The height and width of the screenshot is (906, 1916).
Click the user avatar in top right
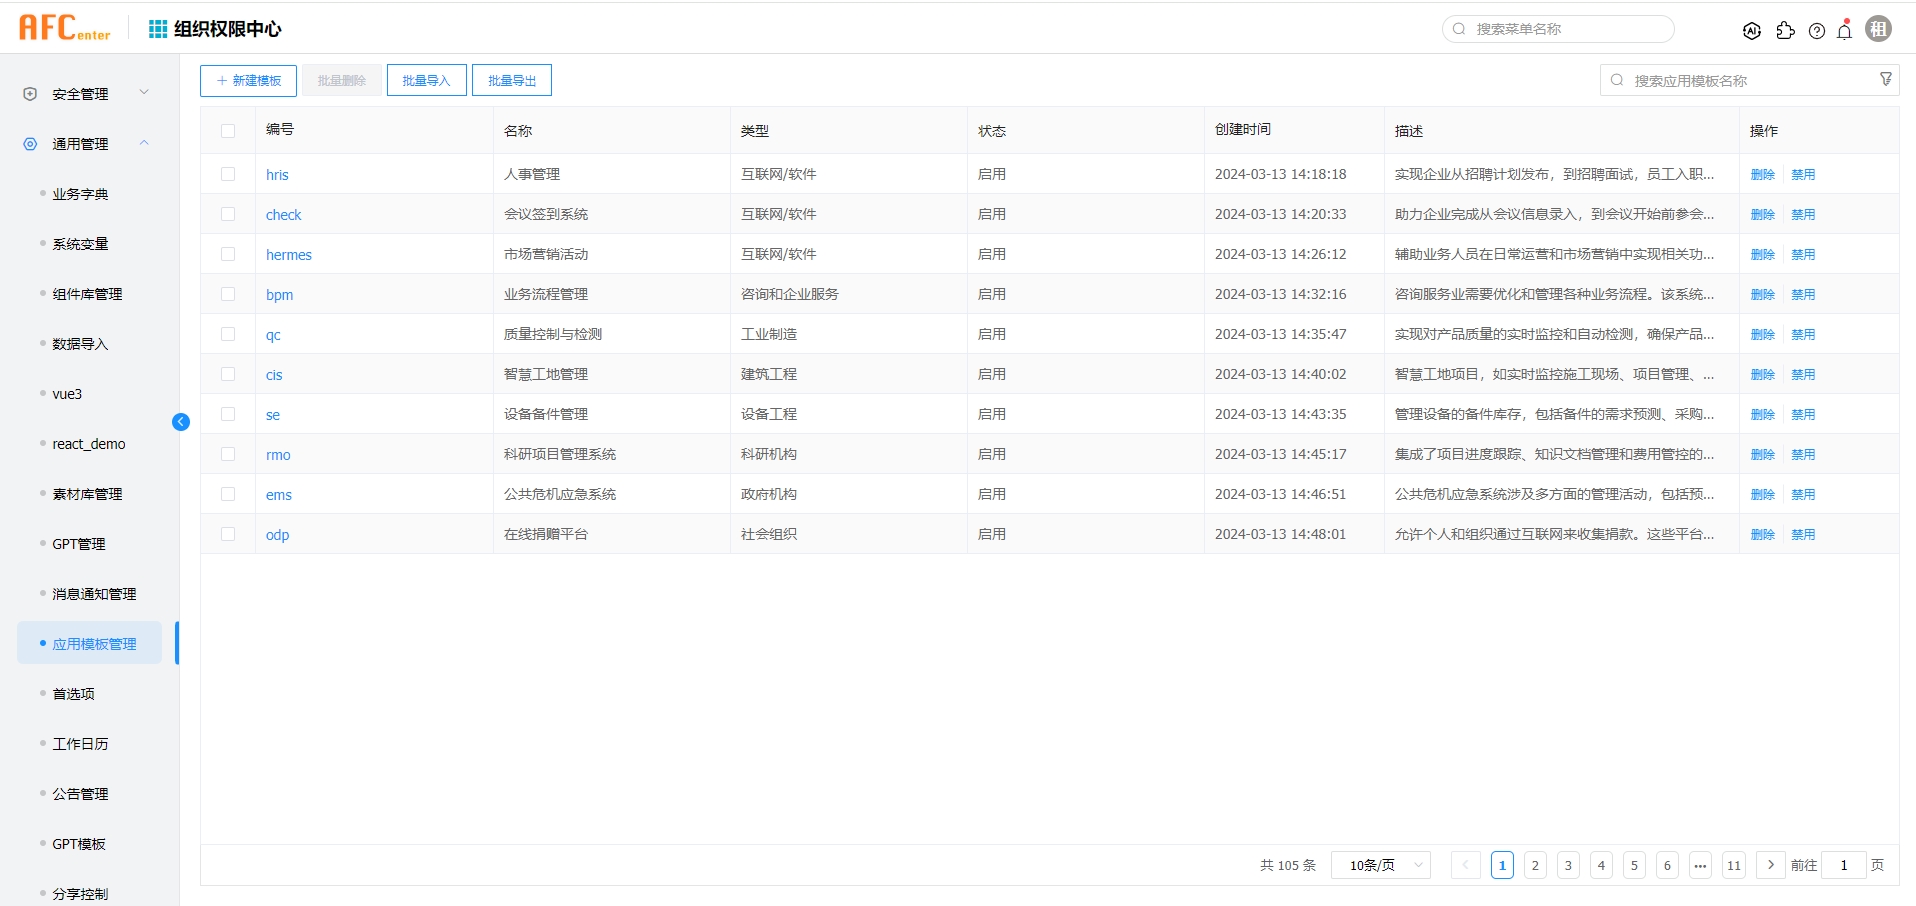[1879, 29]
